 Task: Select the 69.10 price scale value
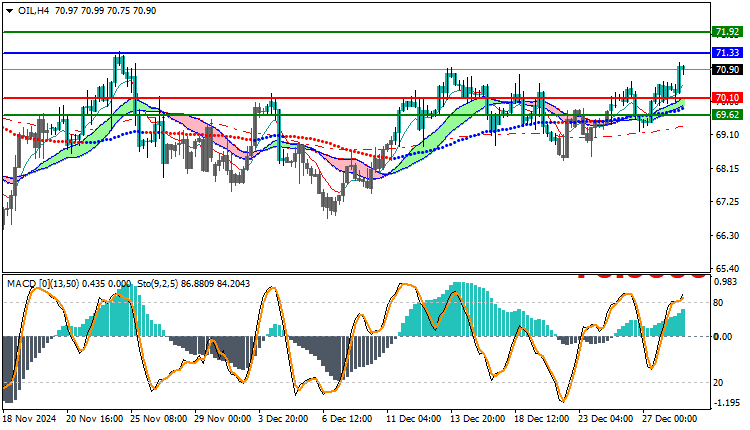coord(727,135)
